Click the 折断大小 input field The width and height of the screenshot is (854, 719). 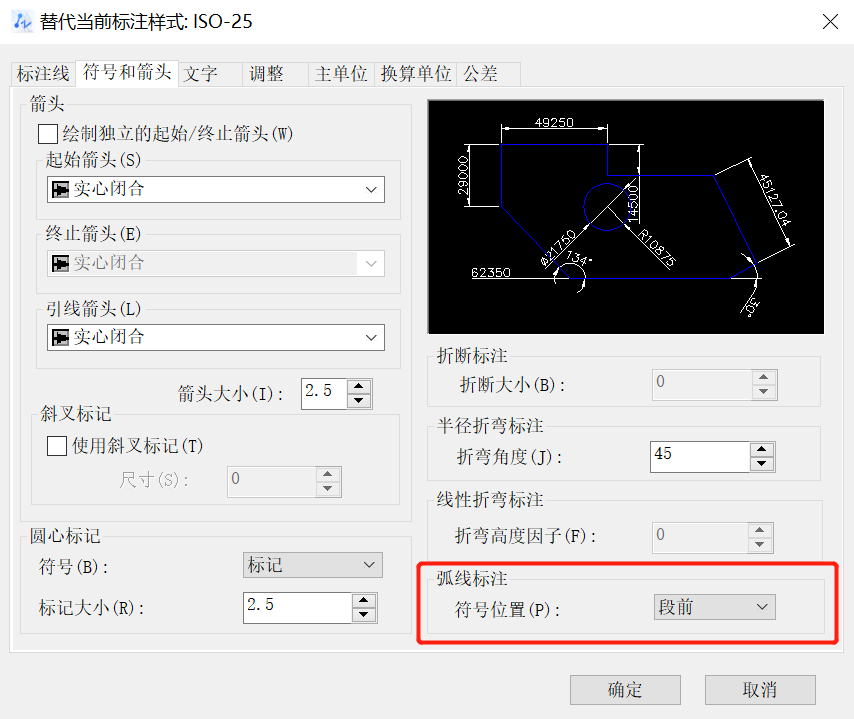click(702, 385)
